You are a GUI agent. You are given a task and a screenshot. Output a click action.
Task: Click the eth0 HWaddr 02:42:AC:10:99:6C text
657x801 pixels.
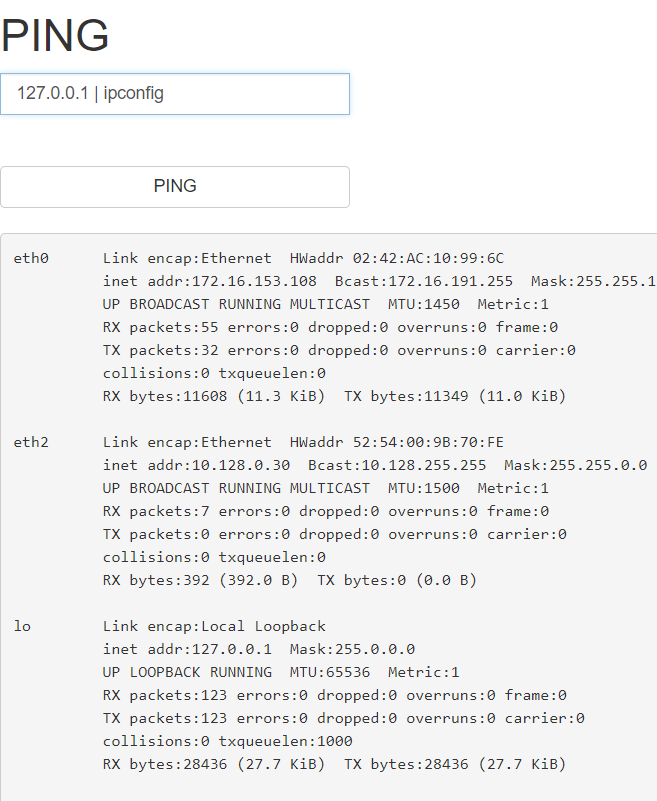[397, 258]
